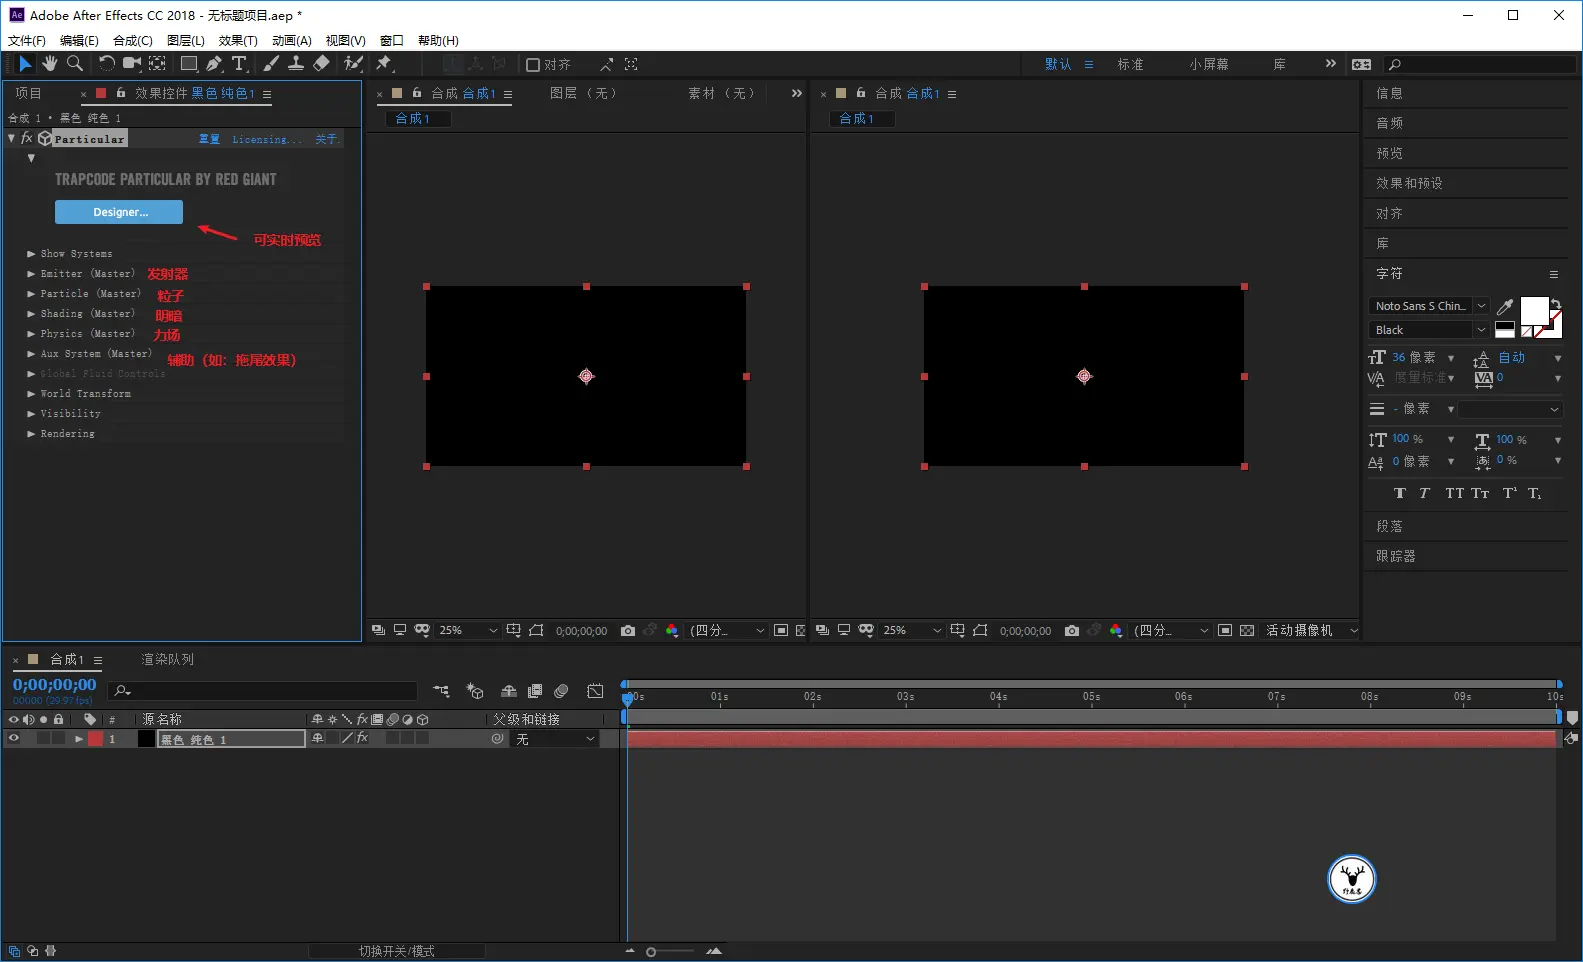Click the 关于 about link
The width and height of the screenshot is (1583, 962).
coord(326,140)
